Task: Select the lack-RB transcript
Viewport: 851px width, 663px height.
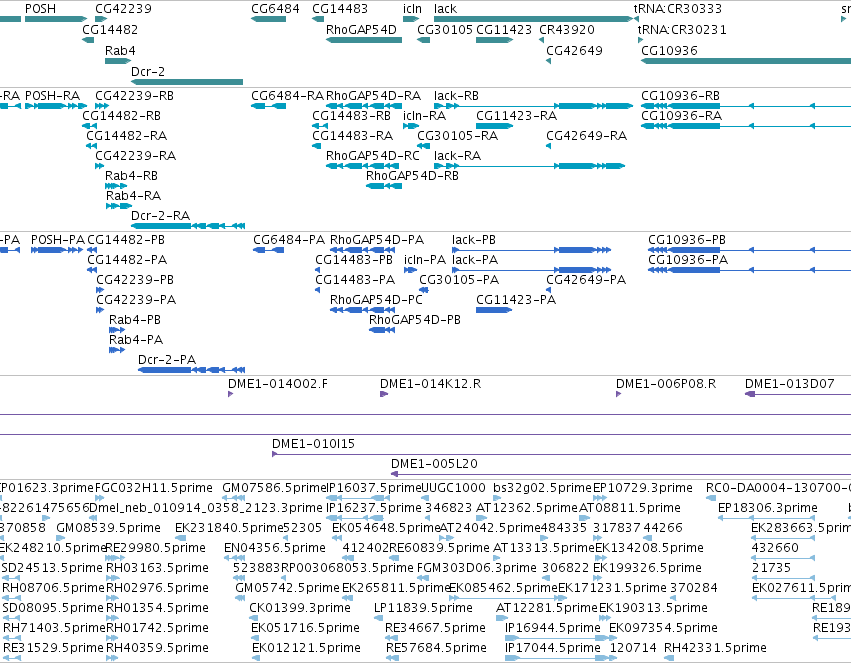Action: click(534, 106)
